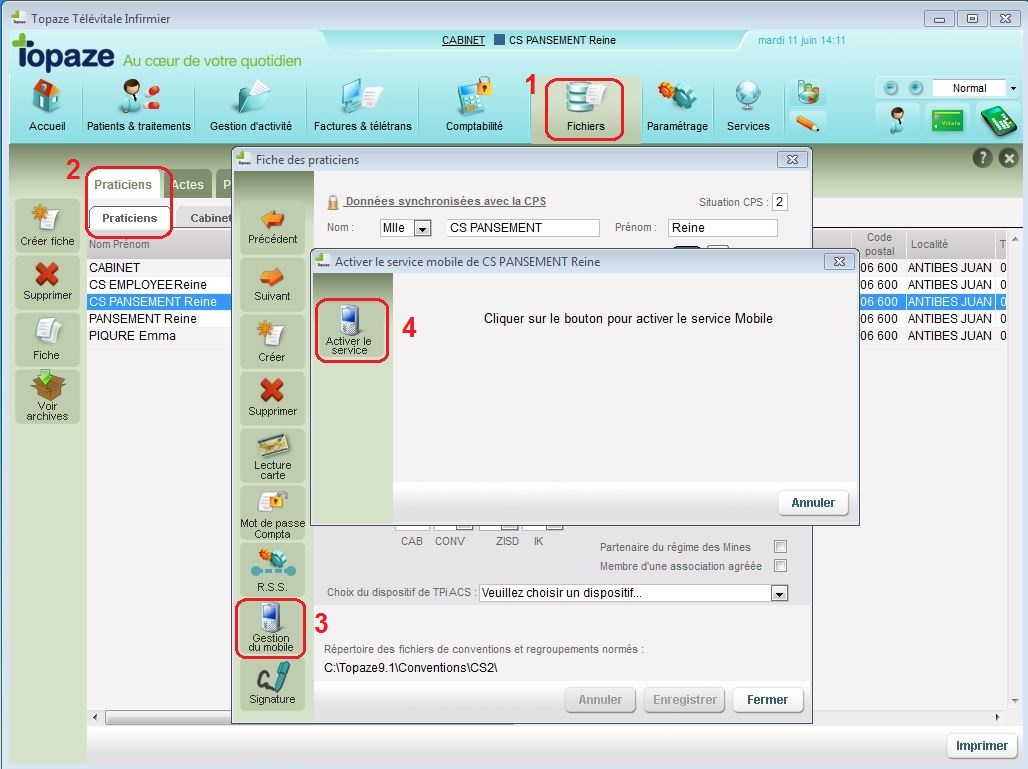Click the Nom field CS PANSEMENT
The height and width of the screenshot is (769, 1028).
pos(523,227)
